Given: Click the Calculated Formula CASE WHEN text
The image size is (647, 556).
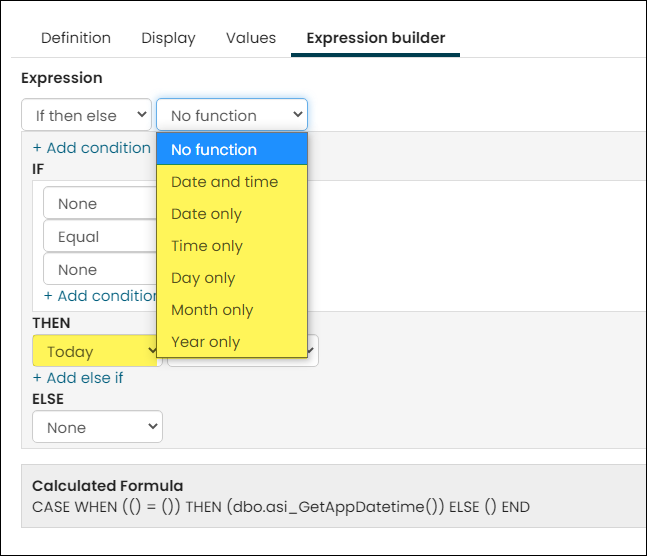Looking at the screenshot, I should tap(281, 507).
